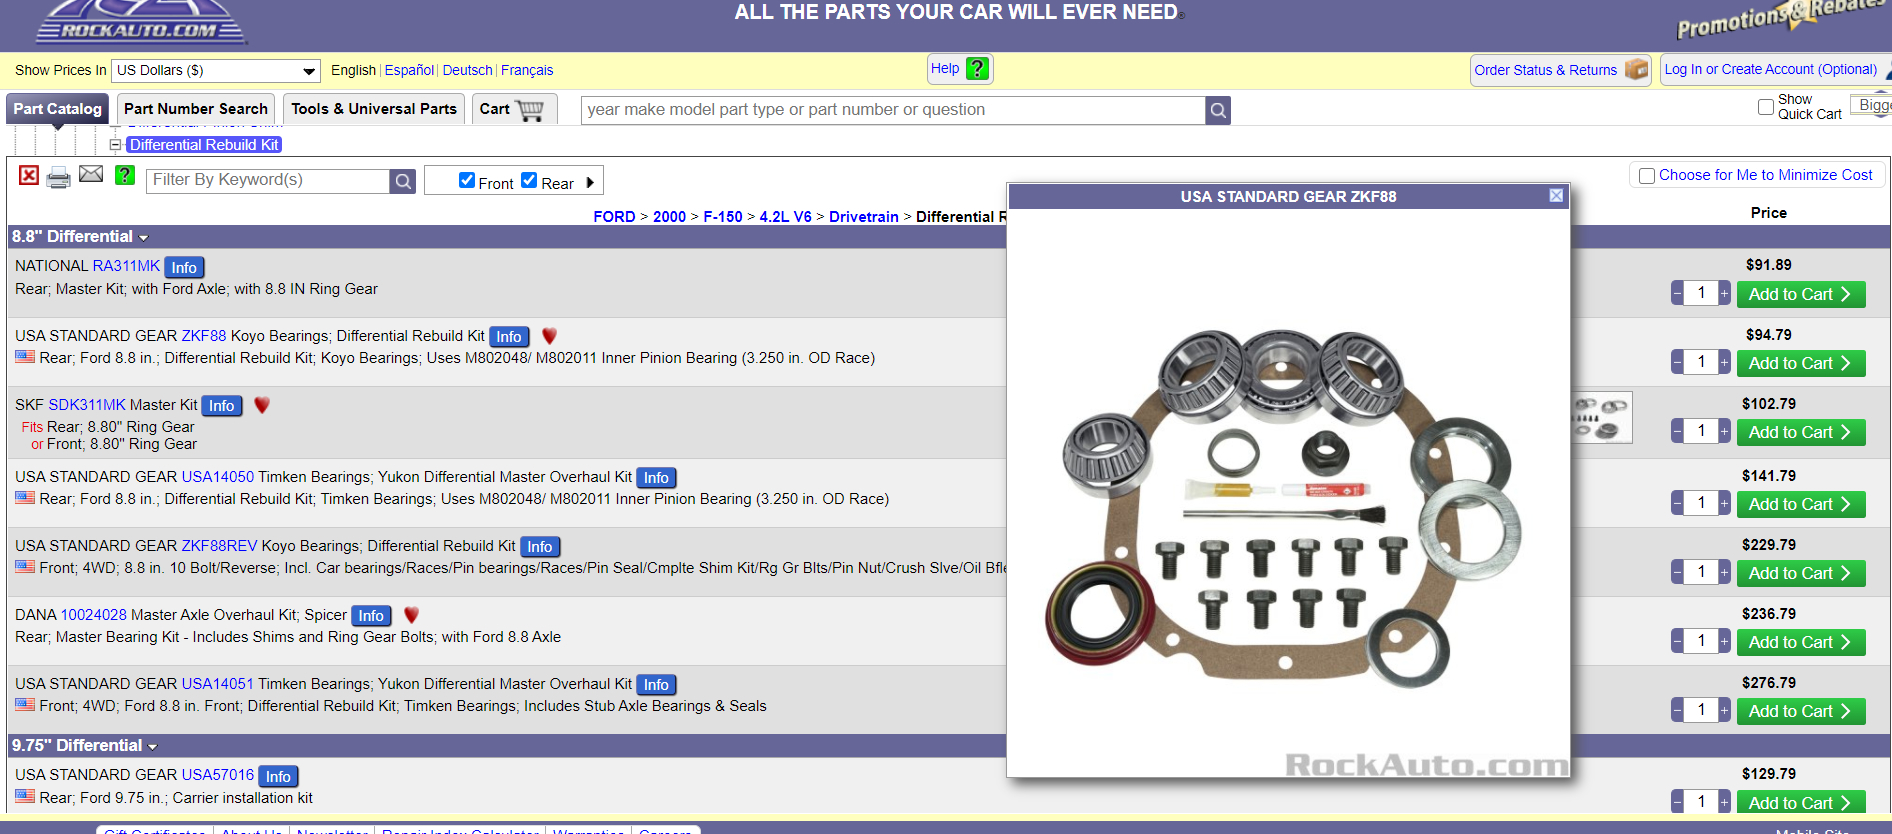Click the Filter By Keyword(s) field
The image size is (1892, 834).
[x=268, y=181]
